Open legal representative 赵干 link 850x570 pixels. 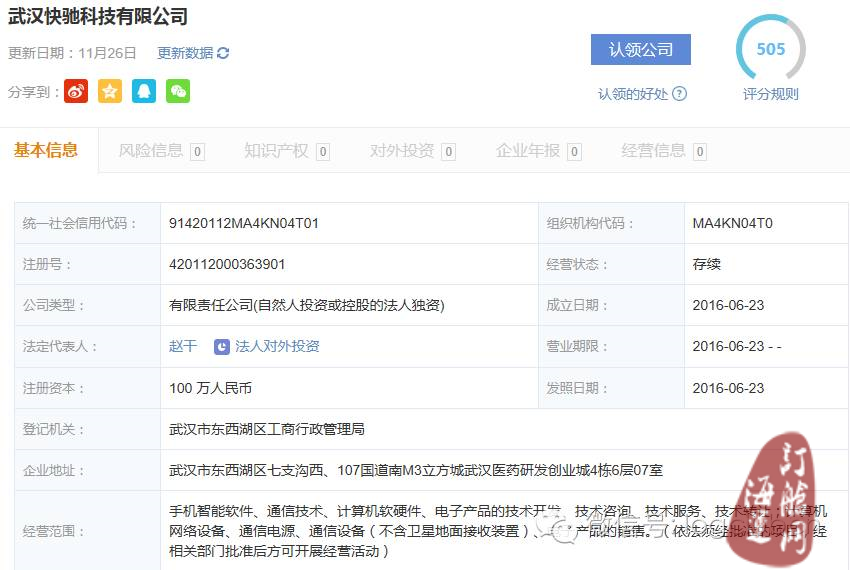tap(183, 346)
